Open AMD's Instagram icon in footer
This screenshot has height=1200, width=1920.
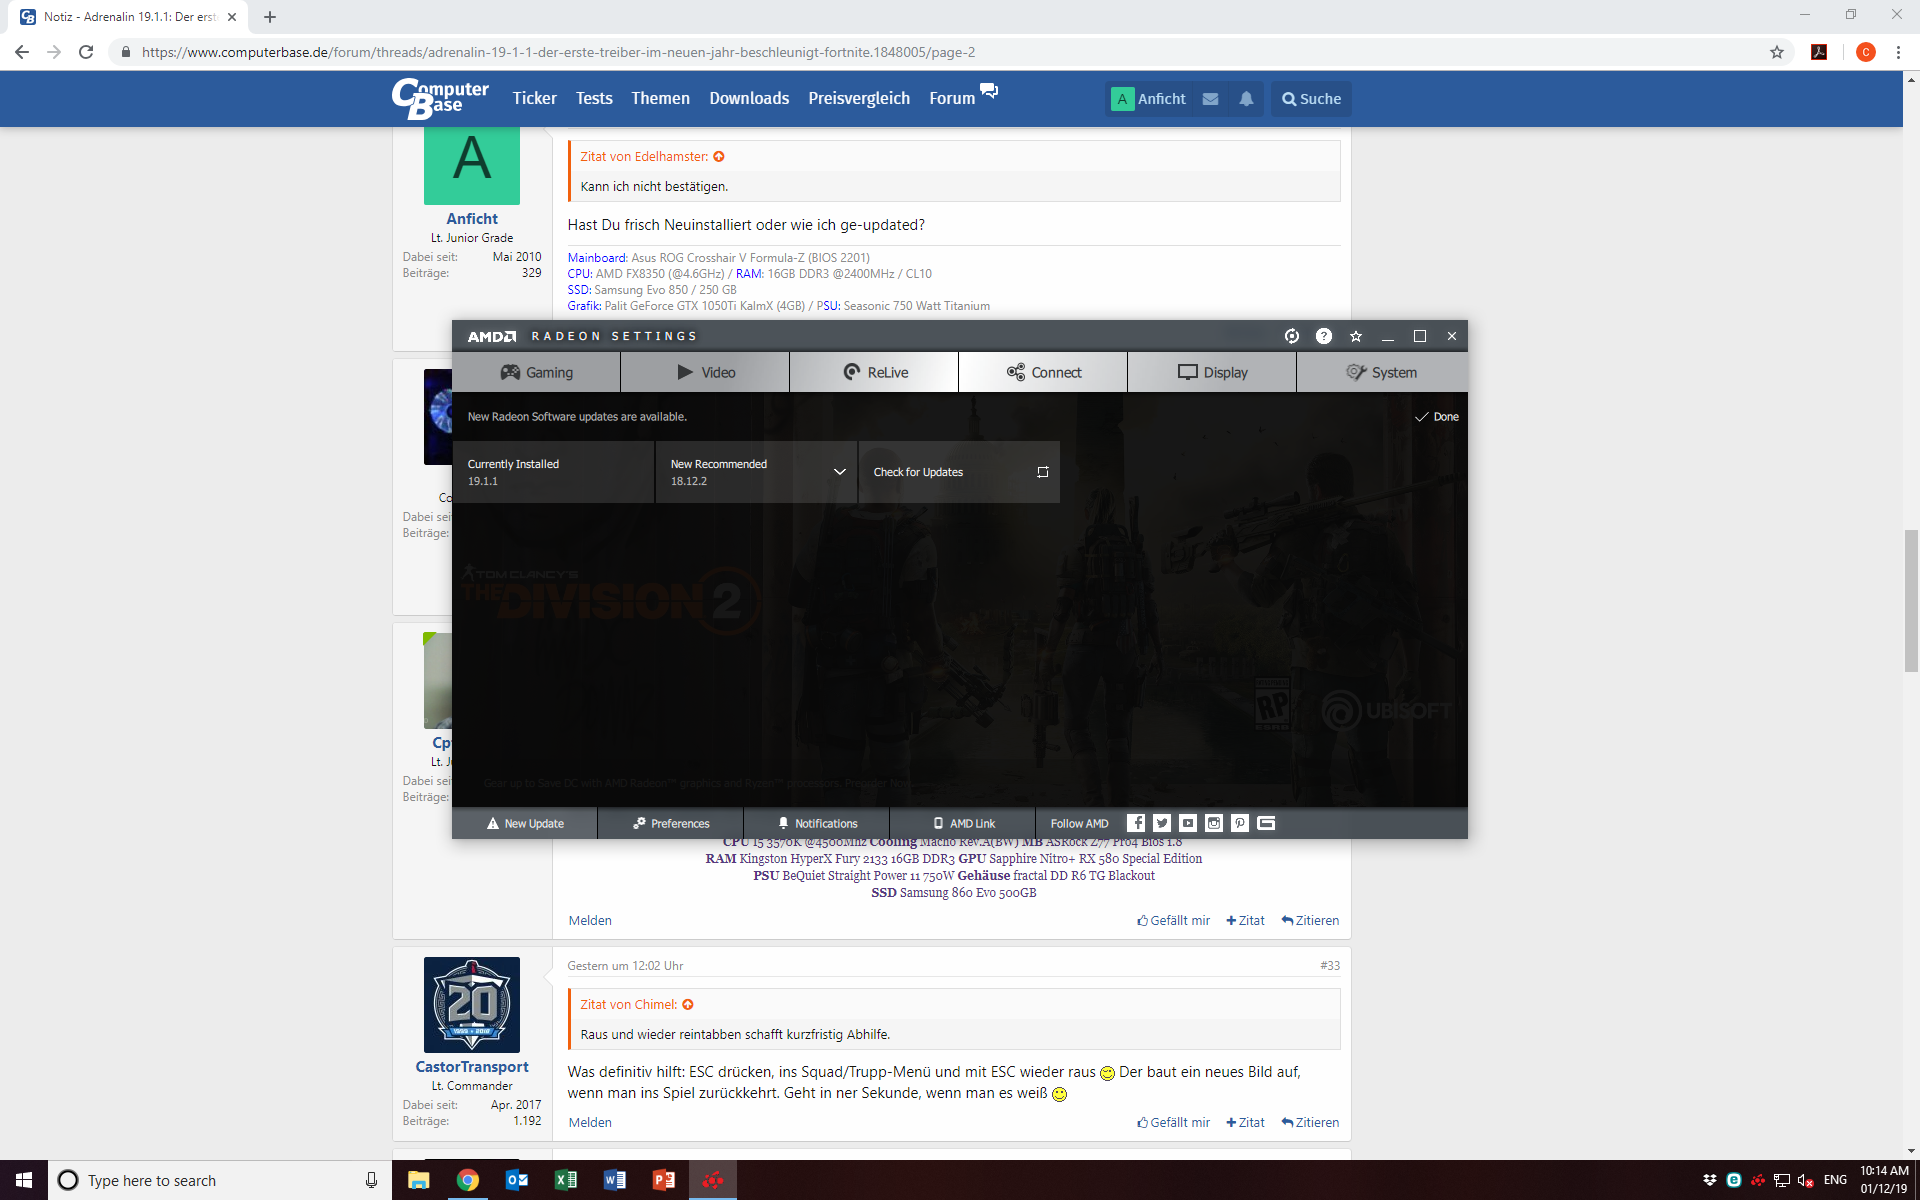click(x=1214, y=823)
